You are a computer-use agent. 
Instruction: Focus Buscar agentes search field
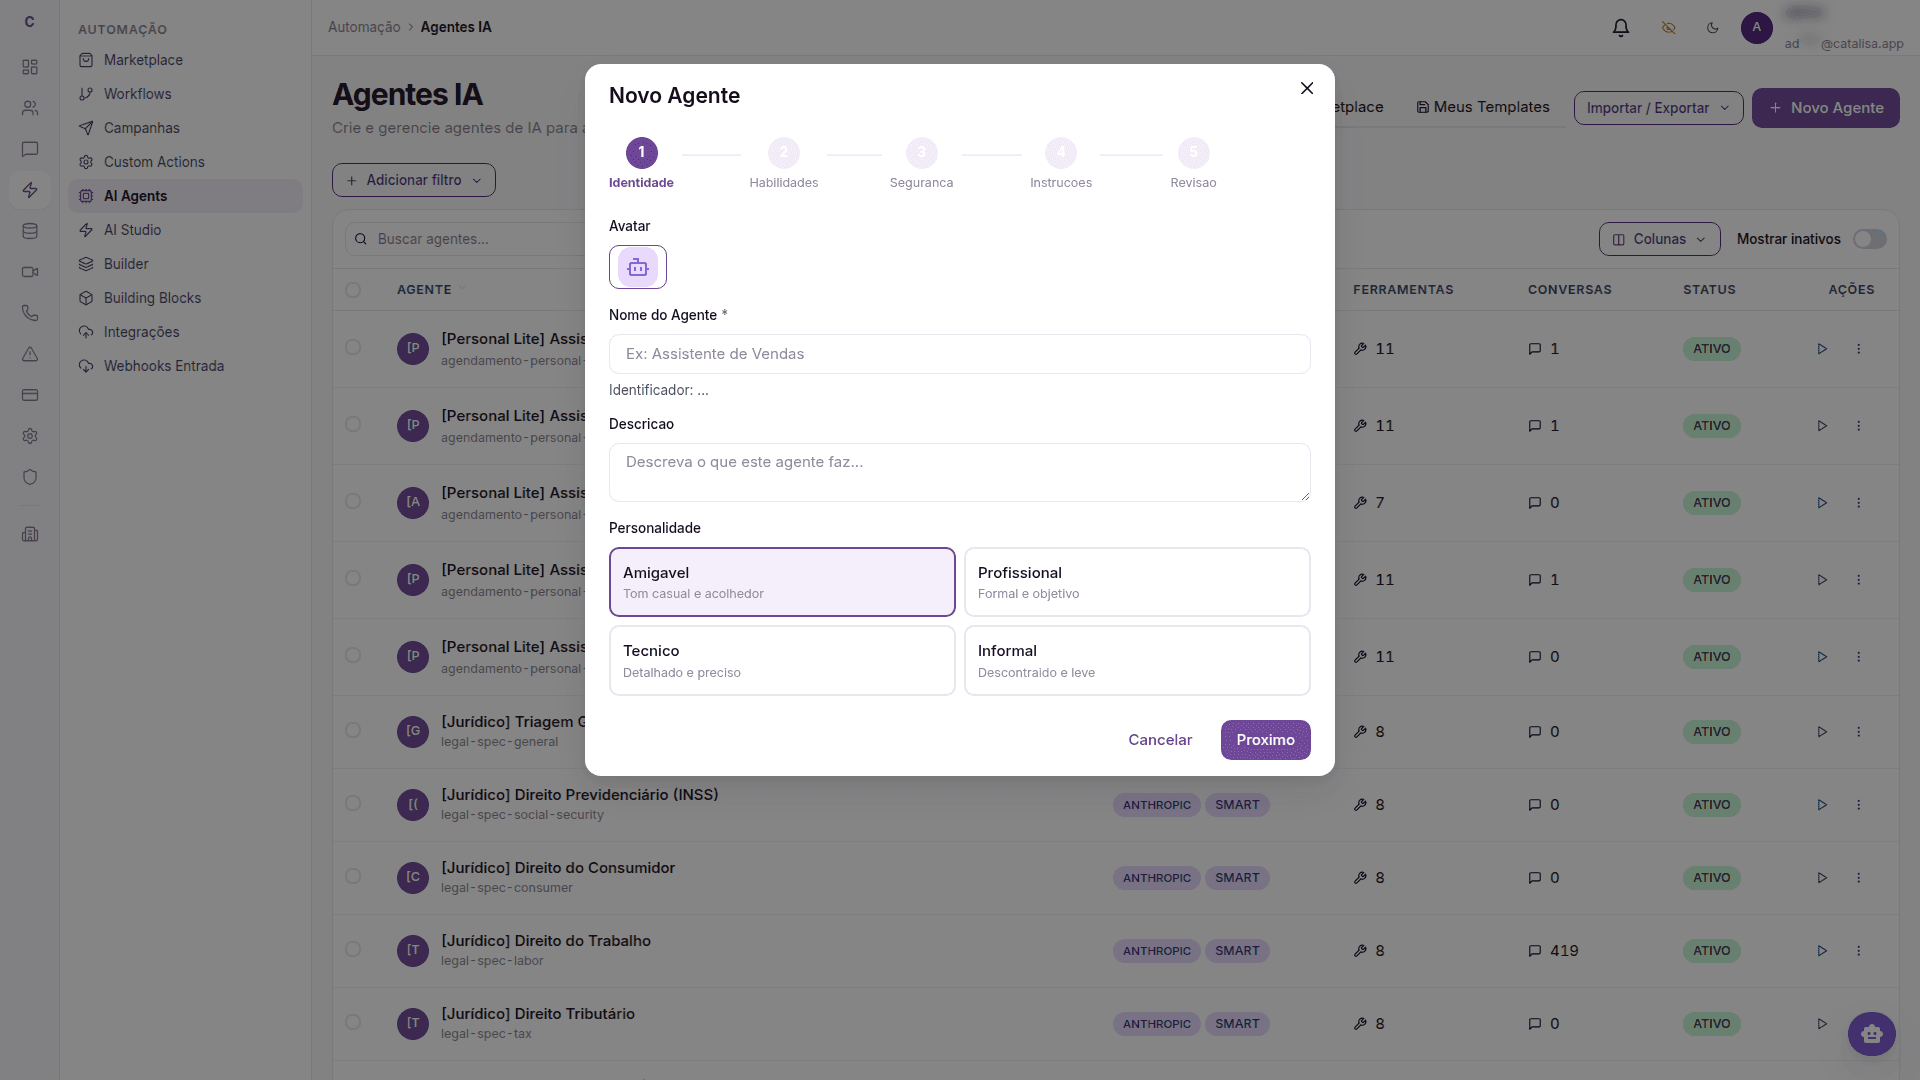tap(465, 239)
